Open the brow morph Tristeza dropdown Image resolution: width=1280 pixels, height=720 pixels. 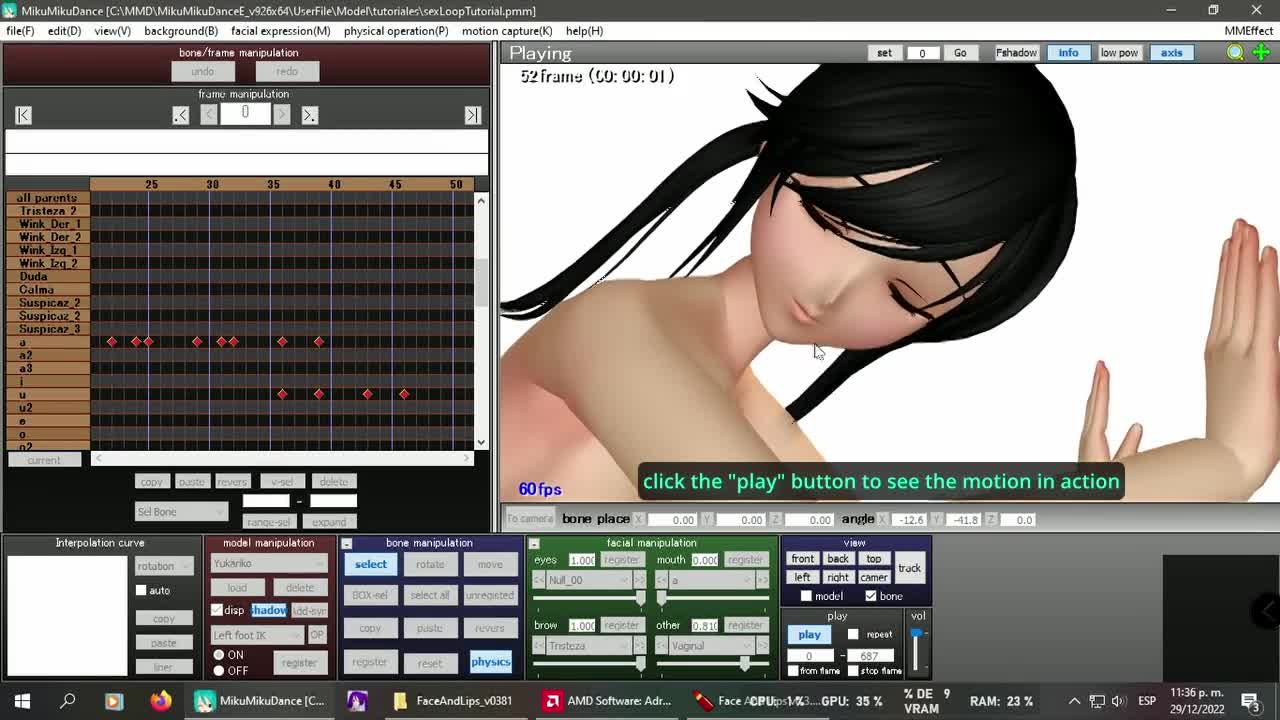pyautogui.click(x=588, y=646)
